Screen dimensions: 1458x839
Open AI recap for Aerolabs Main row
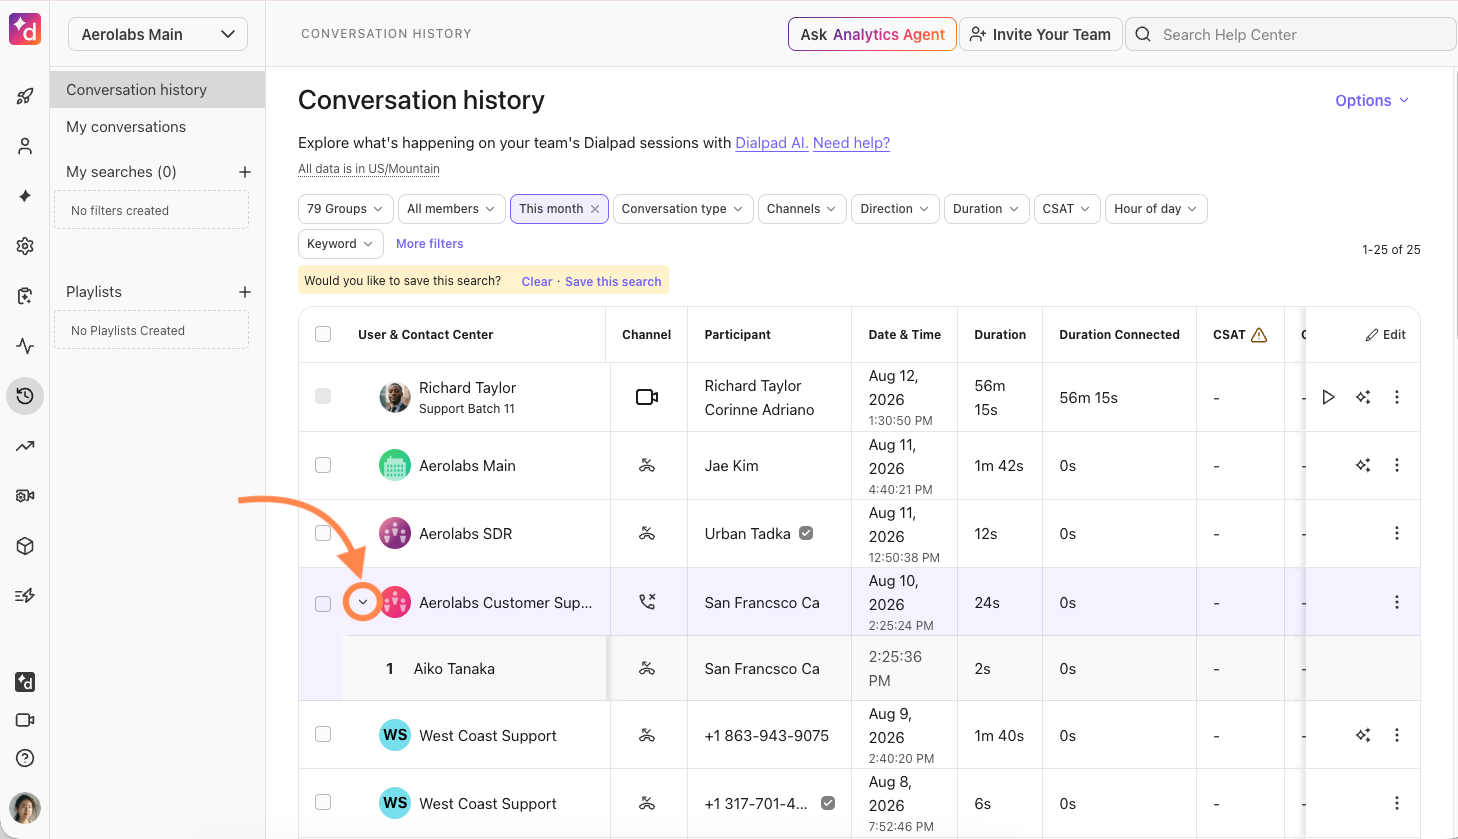[x=1363, y=465]
